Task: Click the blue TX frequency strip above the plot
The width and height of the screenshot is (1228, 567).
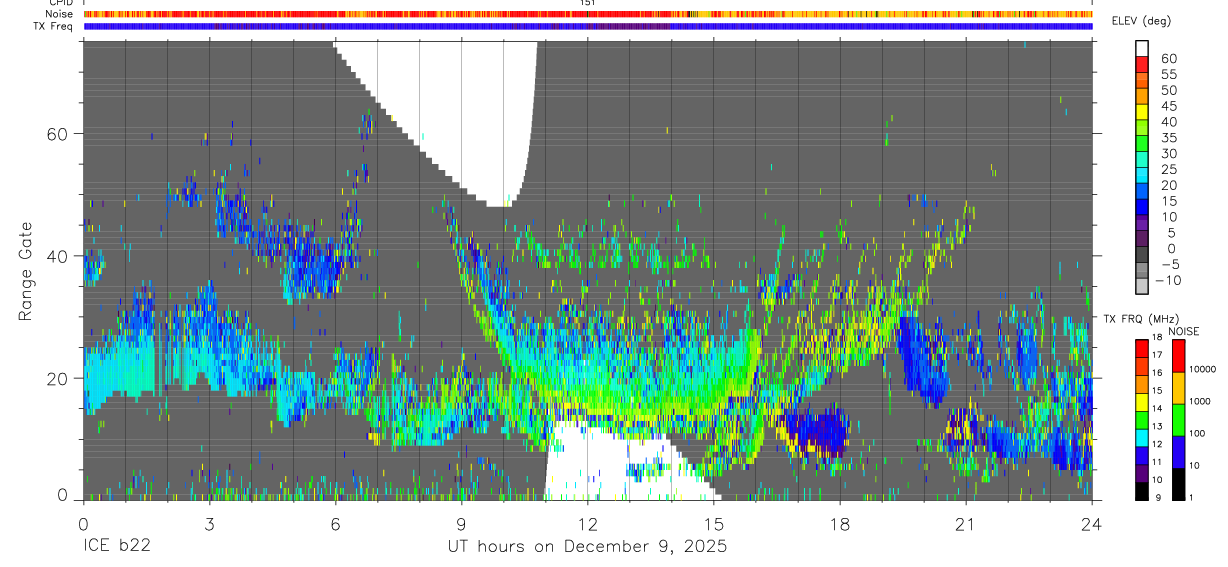Action: click(x=588, y=26)
